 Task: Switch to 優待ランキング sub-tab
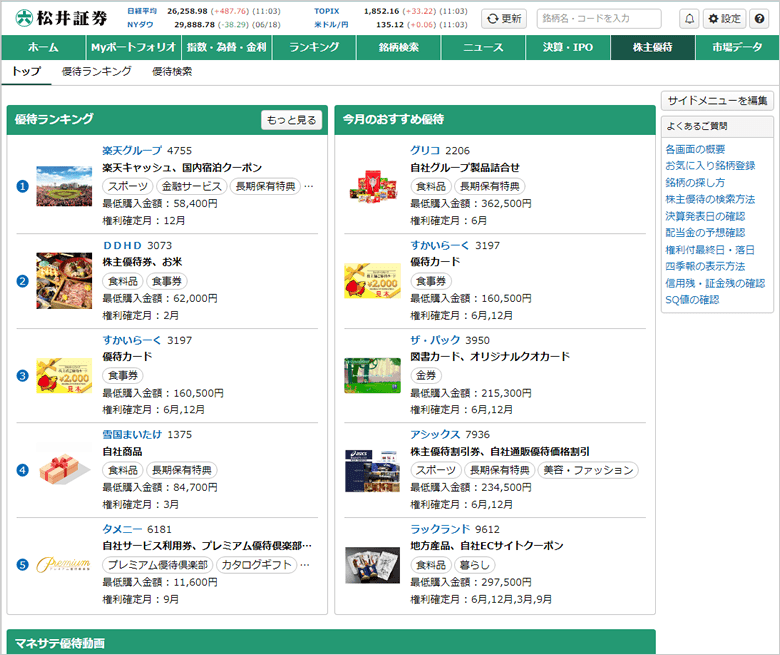97,72
